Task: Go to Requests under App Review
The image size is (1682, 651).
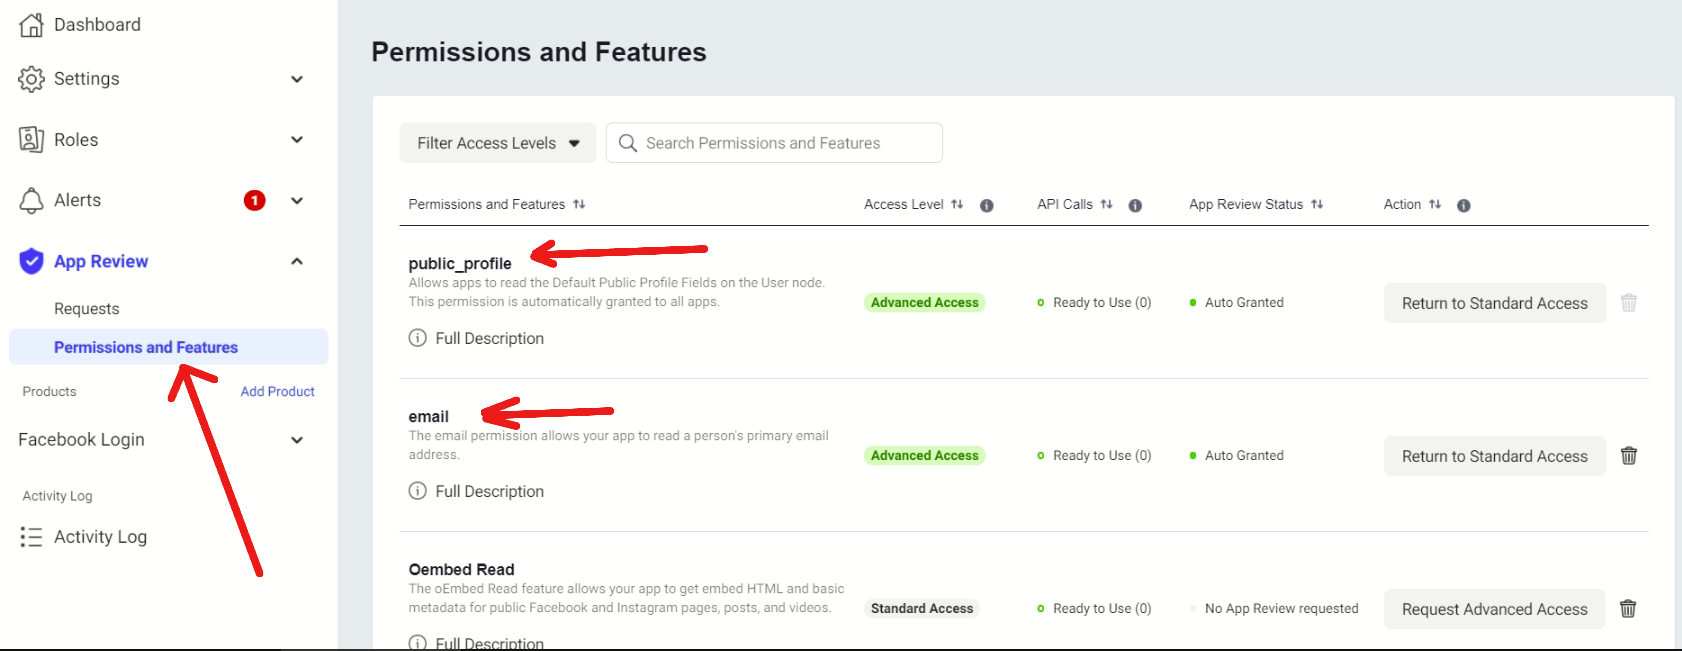Action: 87,309
